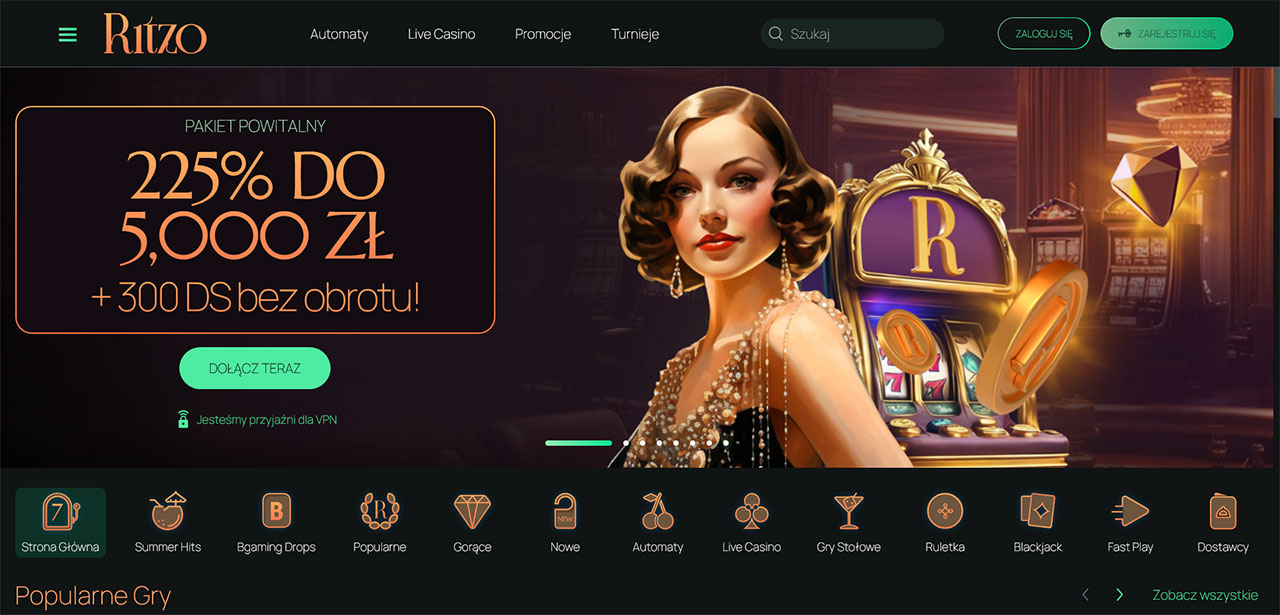1280x615 pixels.
Task: Click the Dołącz Teraz button
Action: pyautogui.click(x=255, y=368)
